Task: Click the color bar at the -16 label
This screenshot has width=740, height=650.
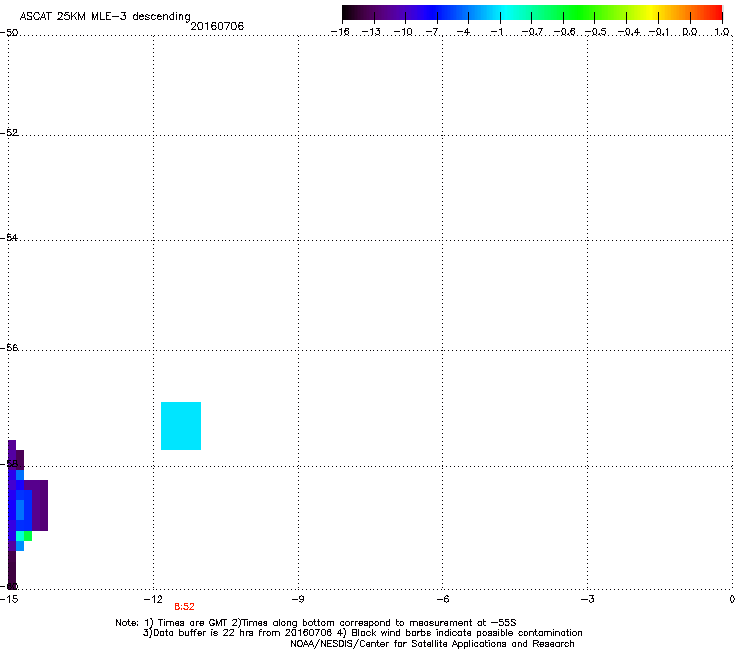Action: click(340, 32)
